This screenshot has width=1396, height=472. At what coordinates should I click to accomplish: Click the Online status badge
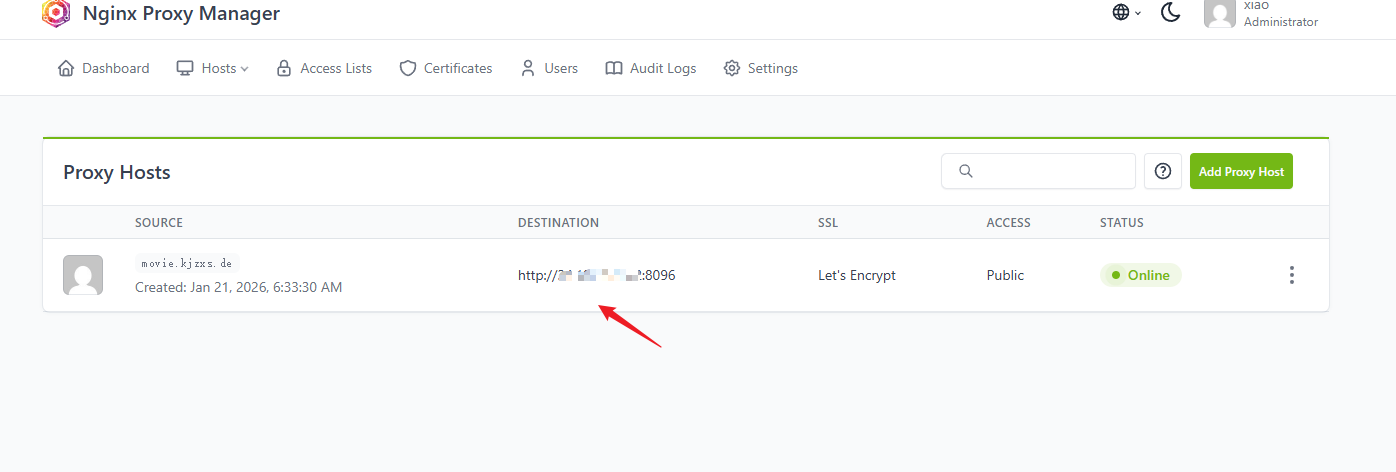click(x=1141, y=275)
